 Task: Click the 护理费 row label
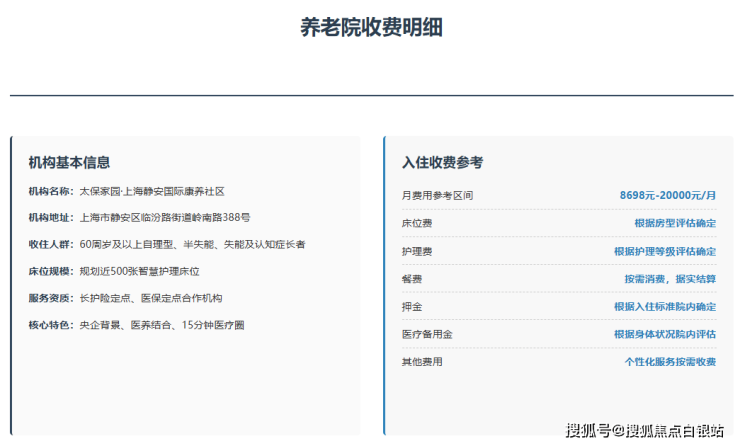[x=417, y=252]
